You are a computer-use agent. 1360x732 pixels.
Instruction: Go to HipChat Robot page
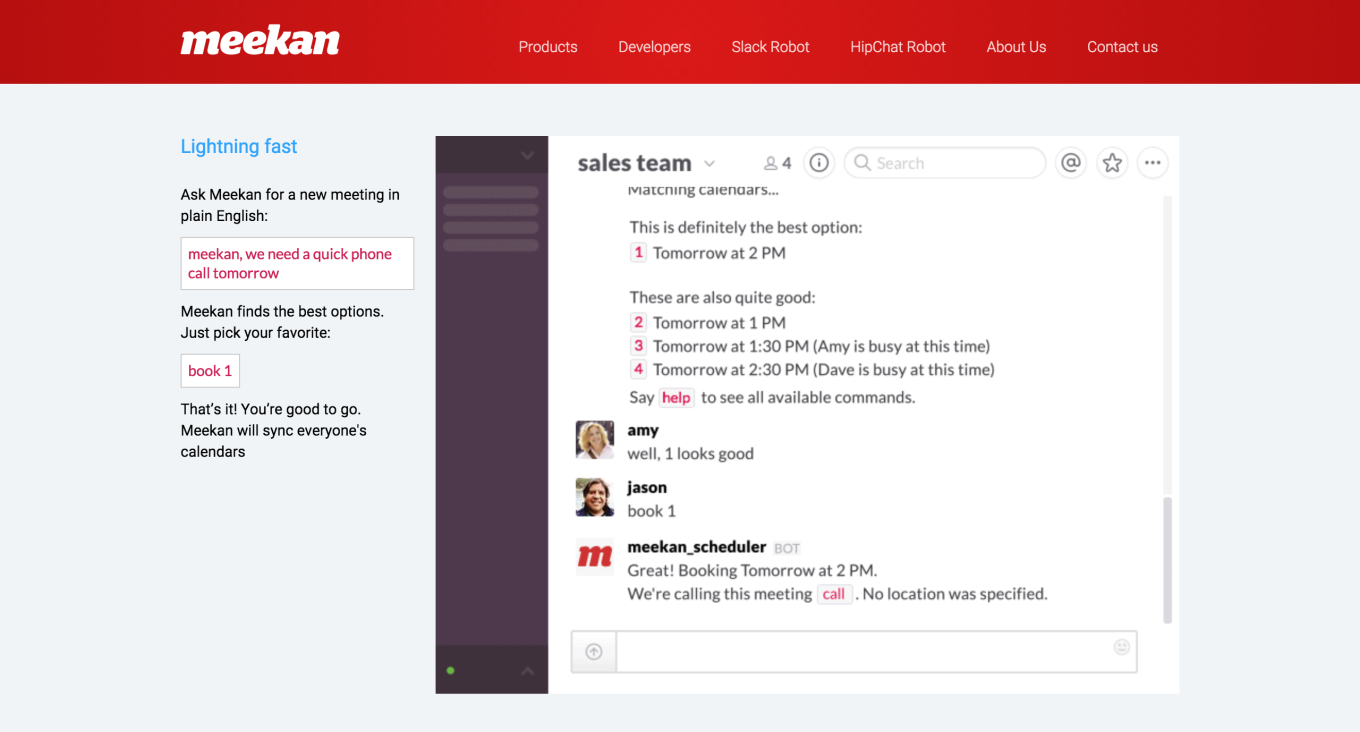[x=898, y=47]
